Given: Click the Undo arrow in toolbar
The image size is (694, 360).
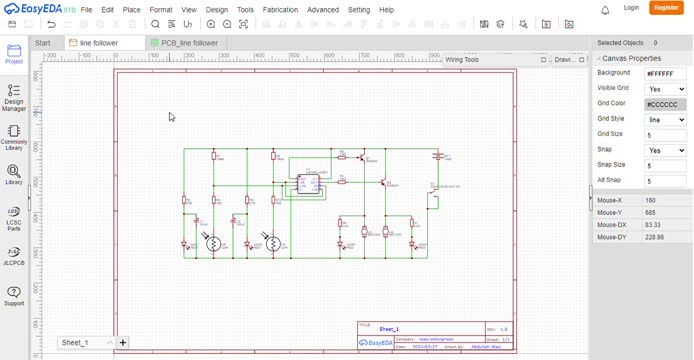Looking at the screenshot, I should tap(51, 24).
